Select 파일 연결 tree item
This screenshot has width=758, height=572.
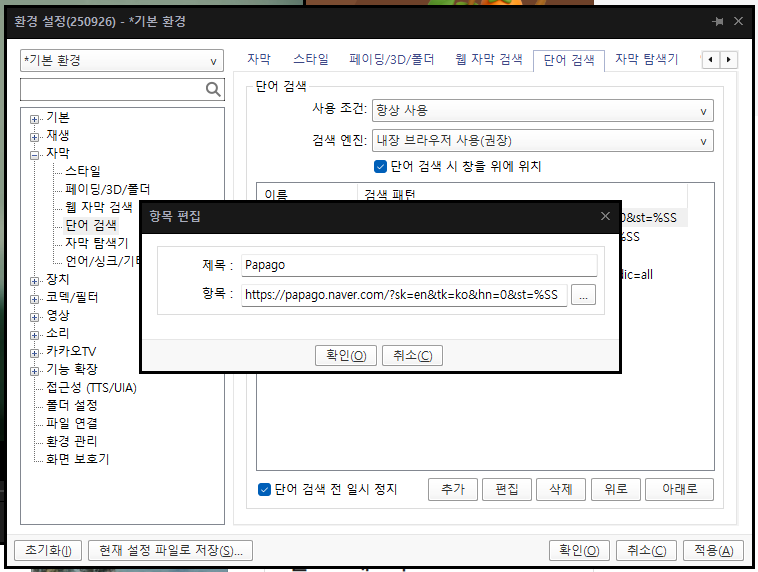click(72, 424)
